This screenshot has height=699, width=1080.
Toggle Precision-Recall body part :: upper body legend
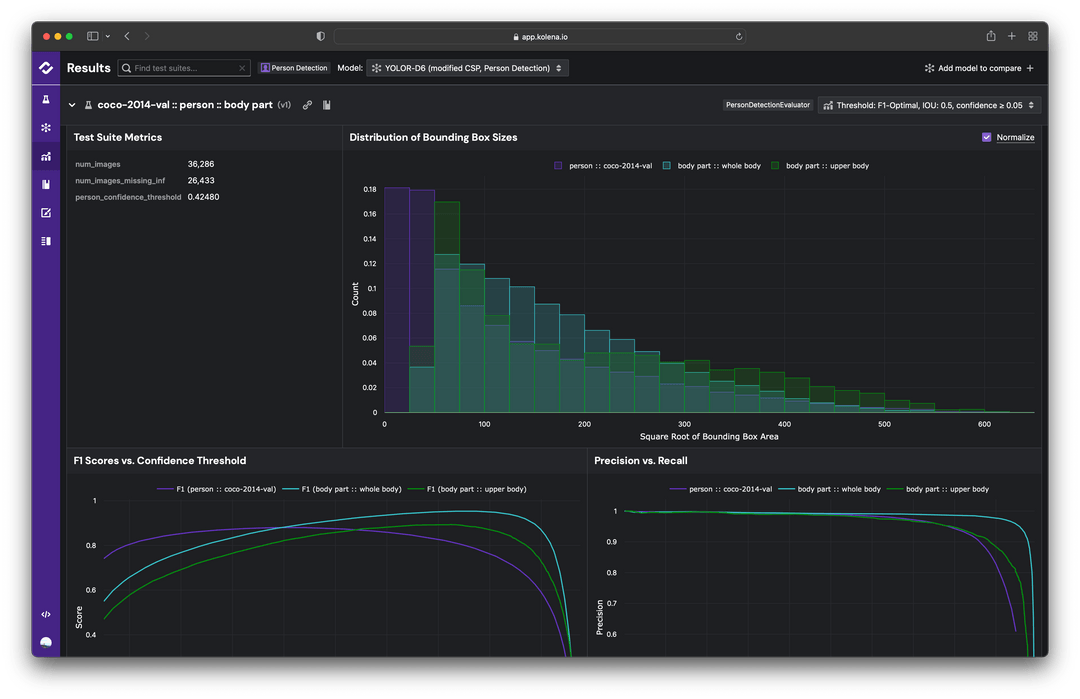click(x=938, y=489)
